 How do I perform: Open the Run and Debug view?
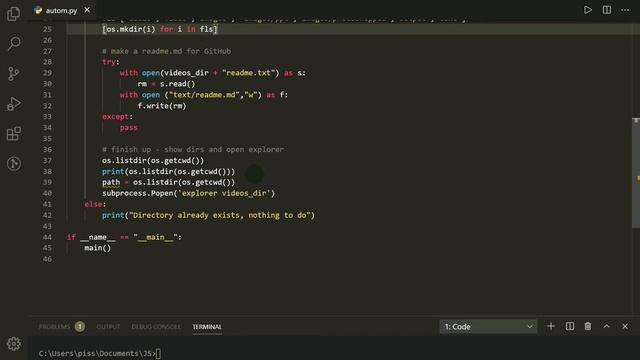click(x=13, y=104)
